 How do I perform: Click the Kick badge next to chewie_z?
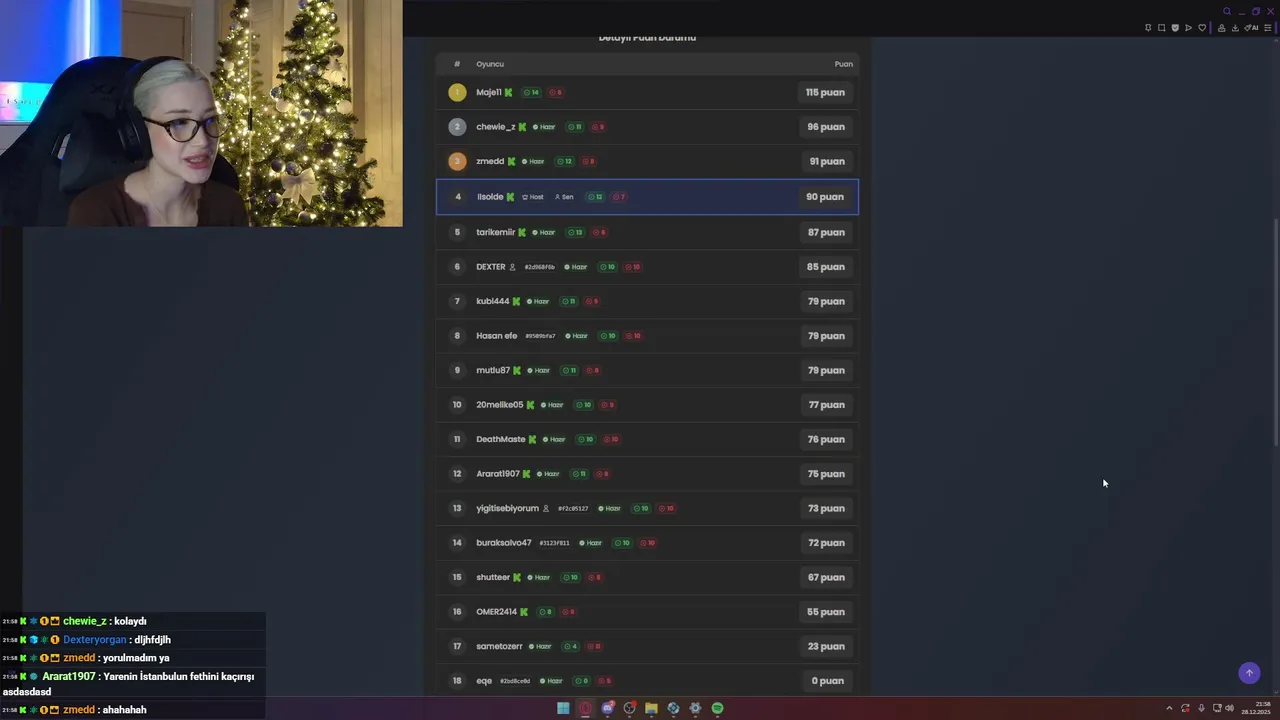pos(522,127)
